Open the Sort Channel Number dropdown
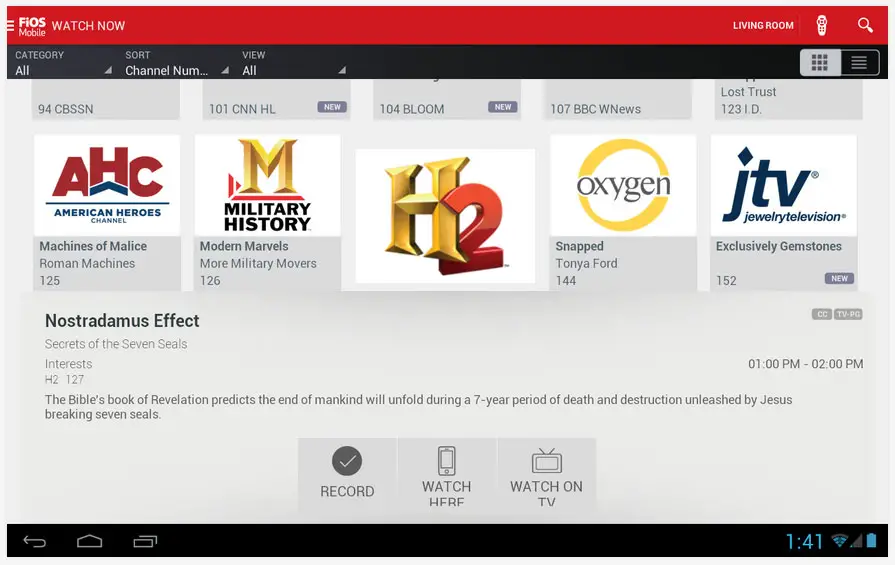The image size is (895, 565). 177,63
